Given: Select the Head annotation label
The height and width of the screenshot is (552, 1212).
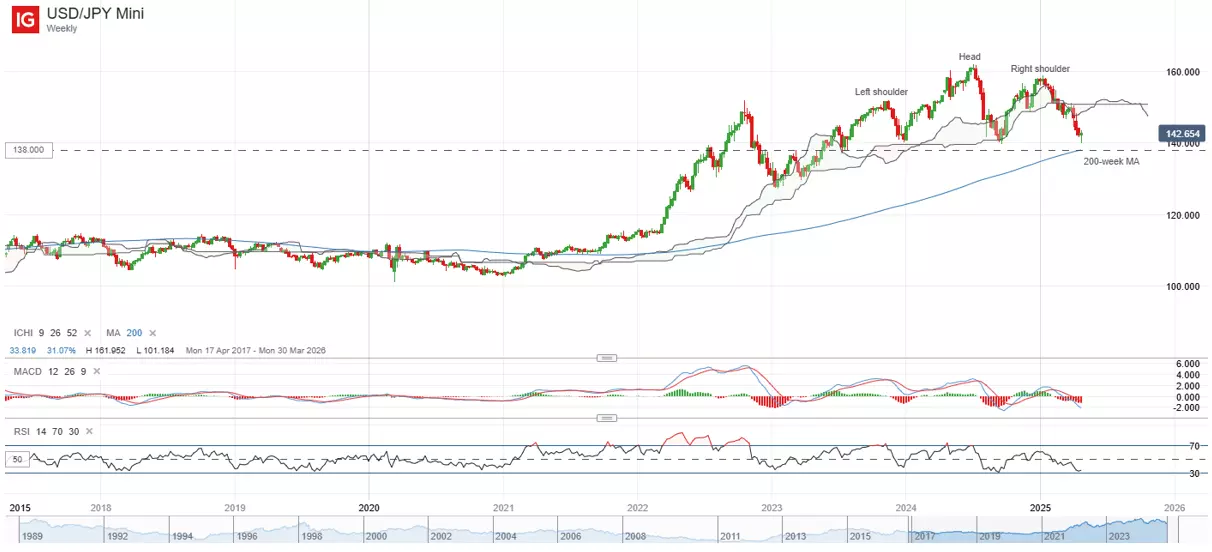Looking at the screenshot, I should click(969, 57).
